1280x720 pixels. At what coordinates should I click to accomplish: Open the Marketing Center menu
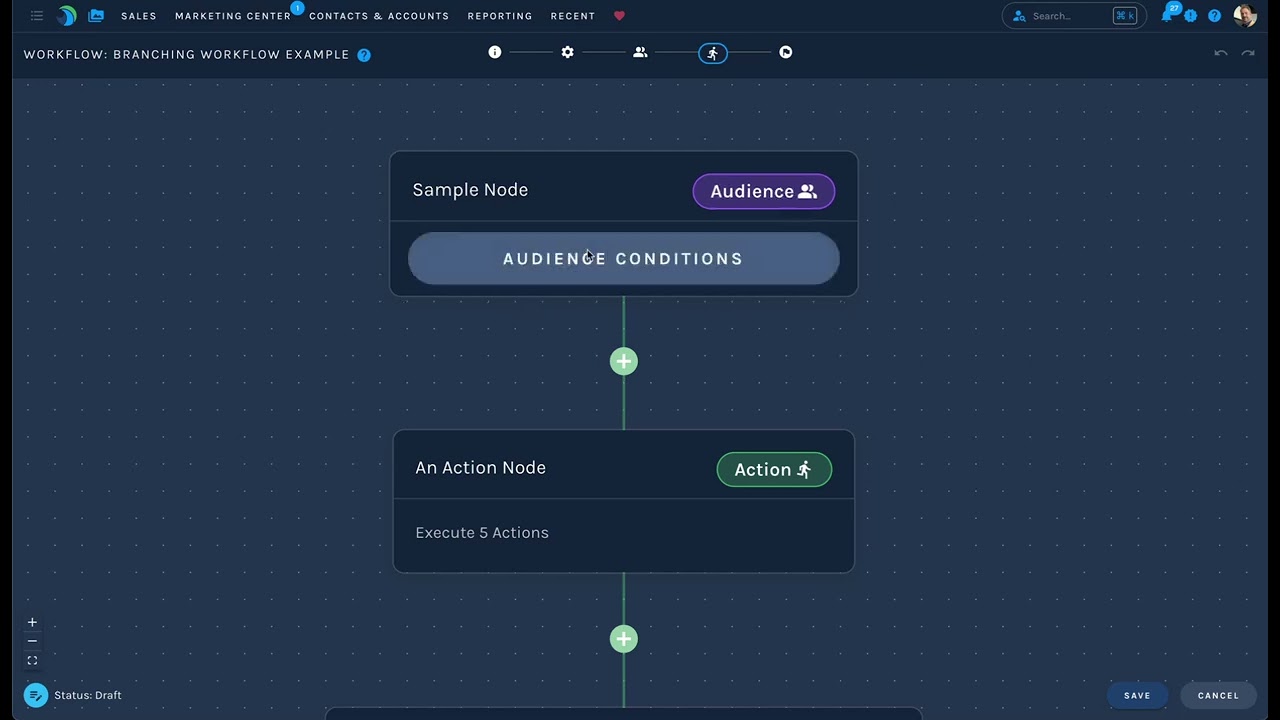pyautogui.click(x=233, y=16)
